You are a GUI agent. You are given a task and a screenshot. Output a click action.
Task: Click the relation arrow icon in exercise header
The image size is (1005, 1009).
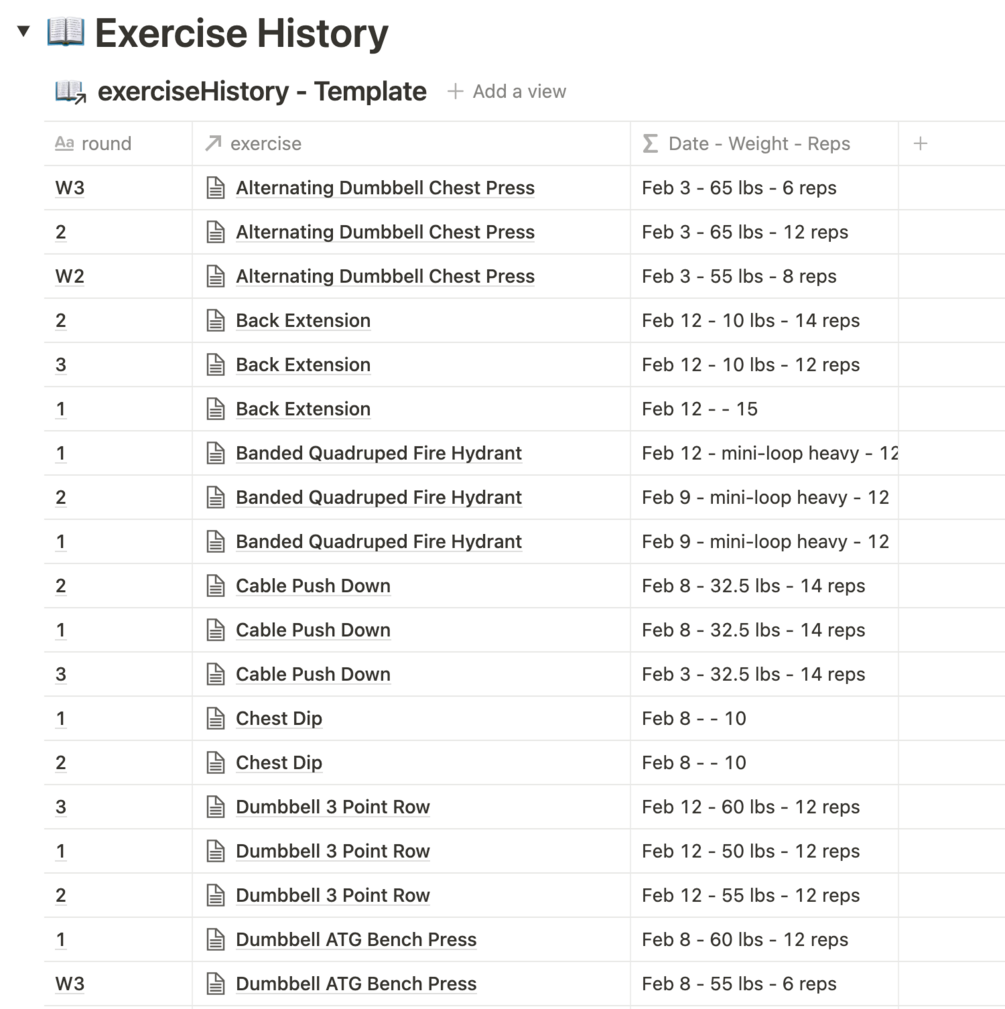click(x=213, y=144)
